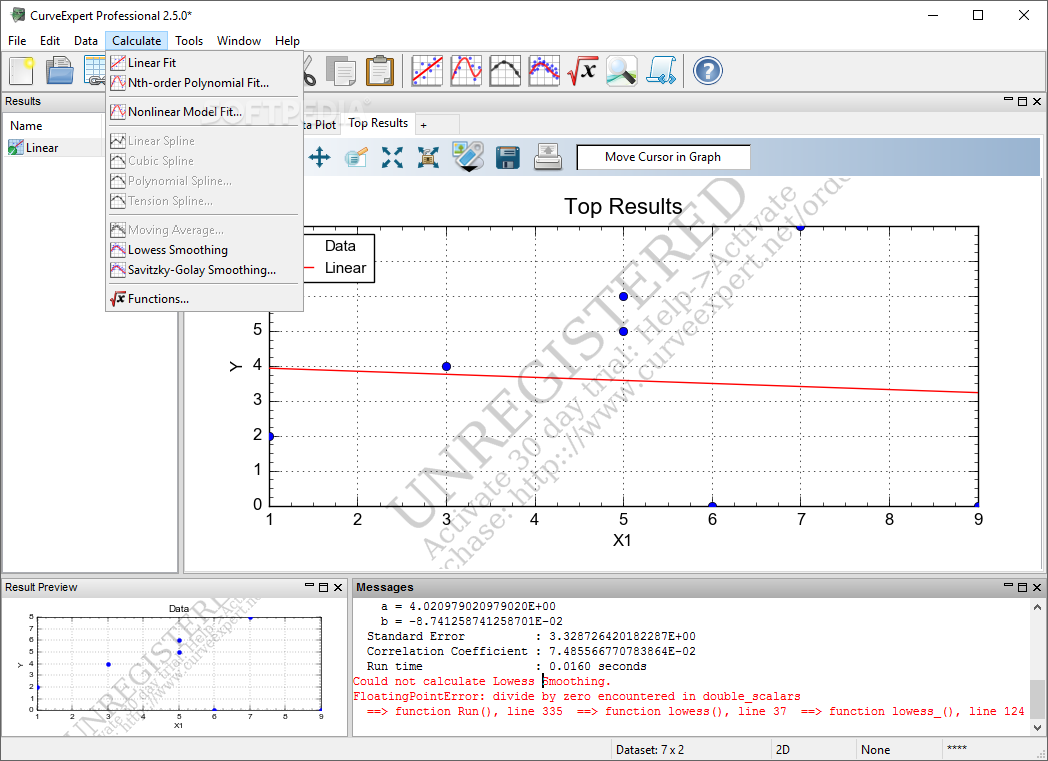This screenshot has width=1048, height=761.
Task: Click the graph properties edit icon
Action: click(x=356, y=158)
